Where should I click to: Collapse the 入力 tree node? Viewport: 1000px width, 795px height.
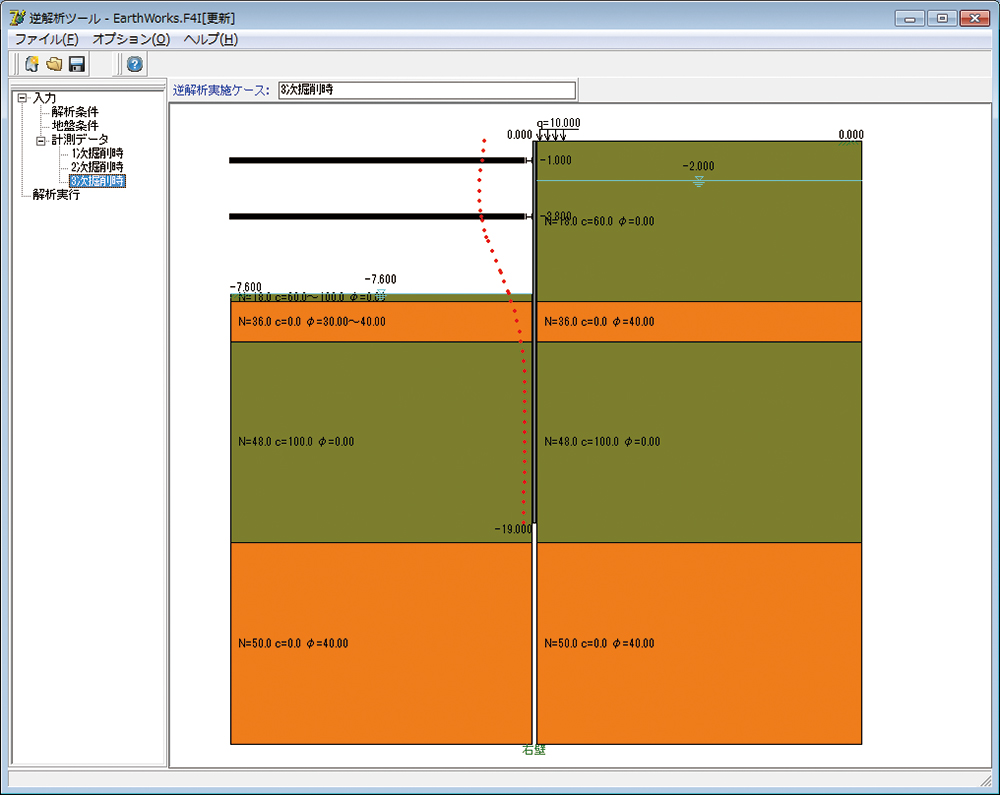point(23,98)
